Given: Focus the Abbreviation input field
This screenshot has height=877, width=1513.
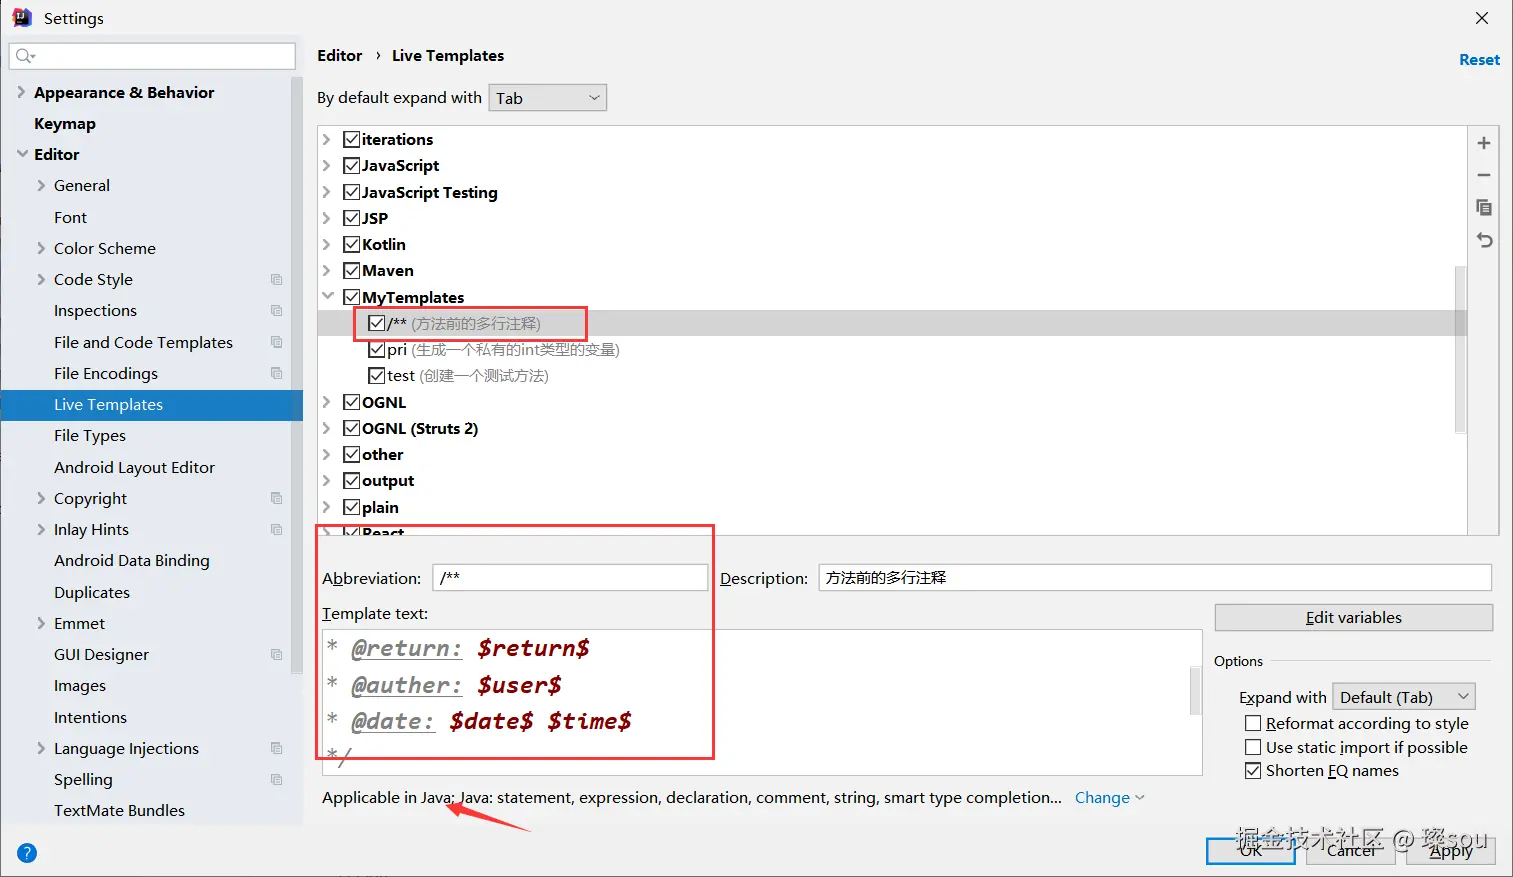Looking at the screenshot, I should (570, 578).
